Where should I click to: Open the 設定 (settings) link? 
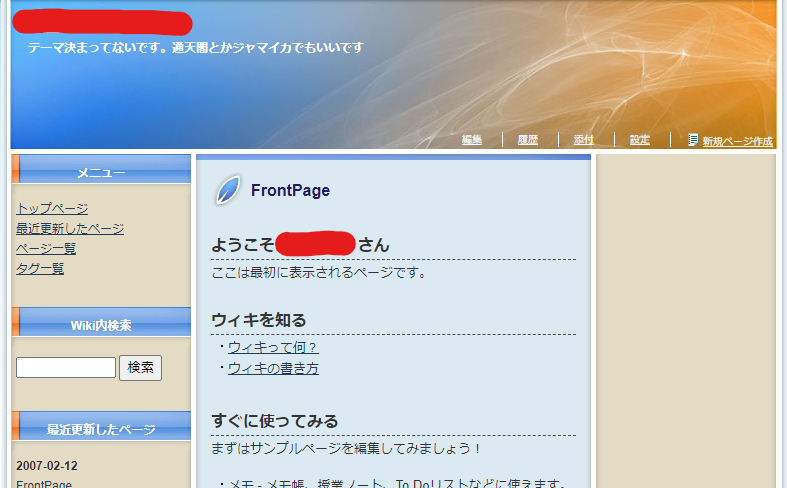point(640,140)
